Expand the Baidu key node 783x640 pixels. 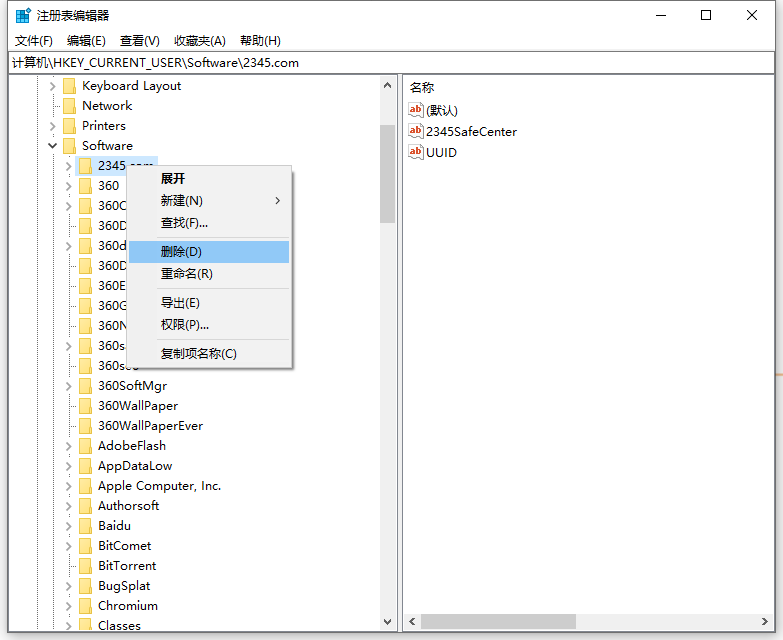(x=69, y=526)
